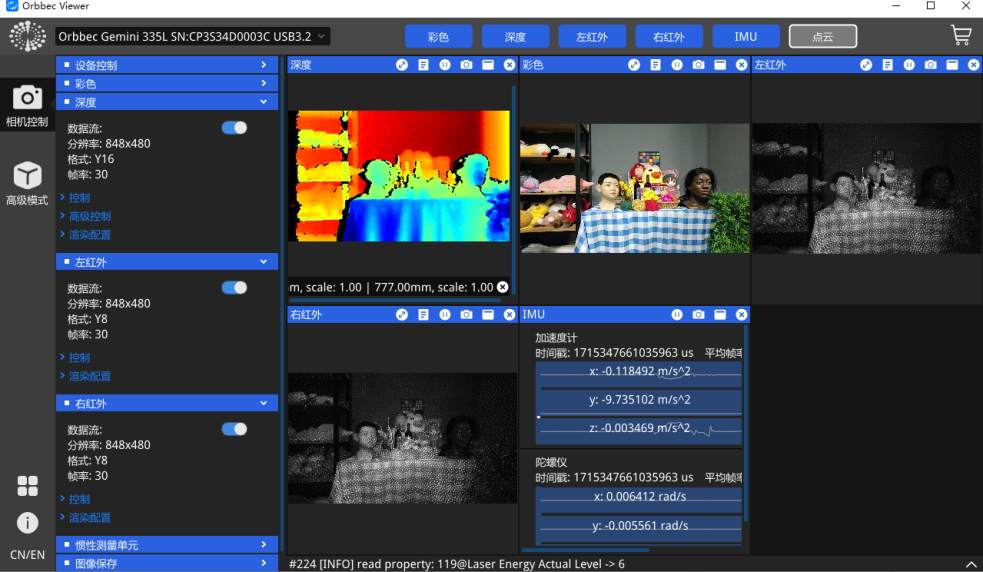
Task: Select the 点云 tab in top bar
Action: [x=822, y=37]
